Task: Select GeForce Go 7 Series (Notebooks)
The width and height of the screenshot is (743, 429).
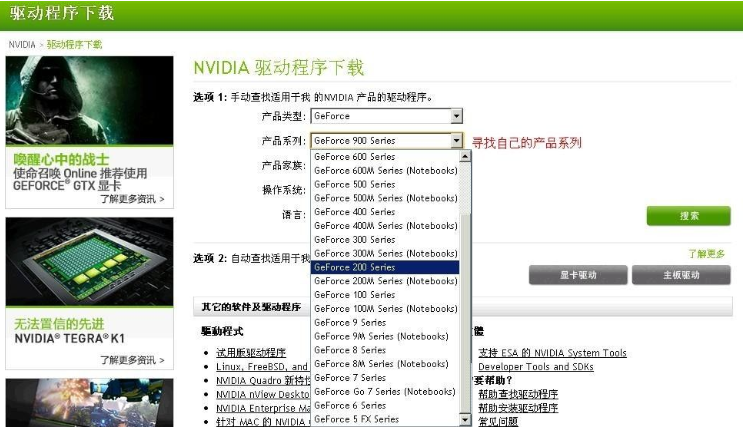Action: (x=385, y=392)
